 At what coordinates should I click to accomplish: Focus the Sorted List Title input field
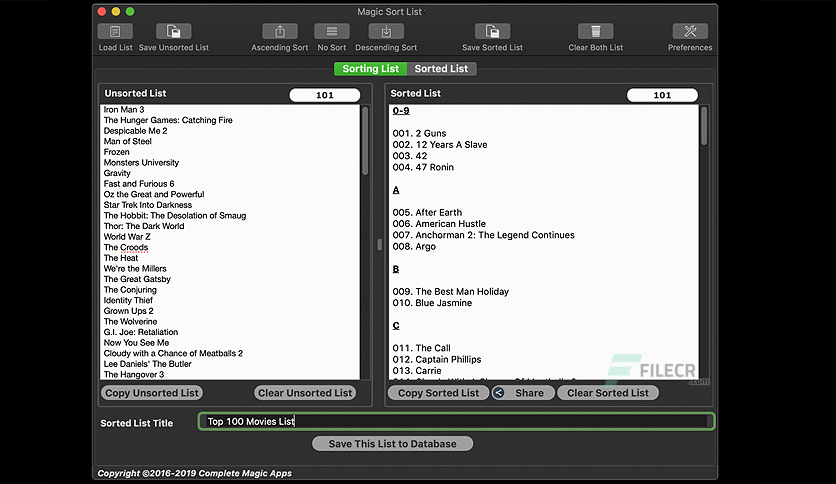tap(456, 422)
